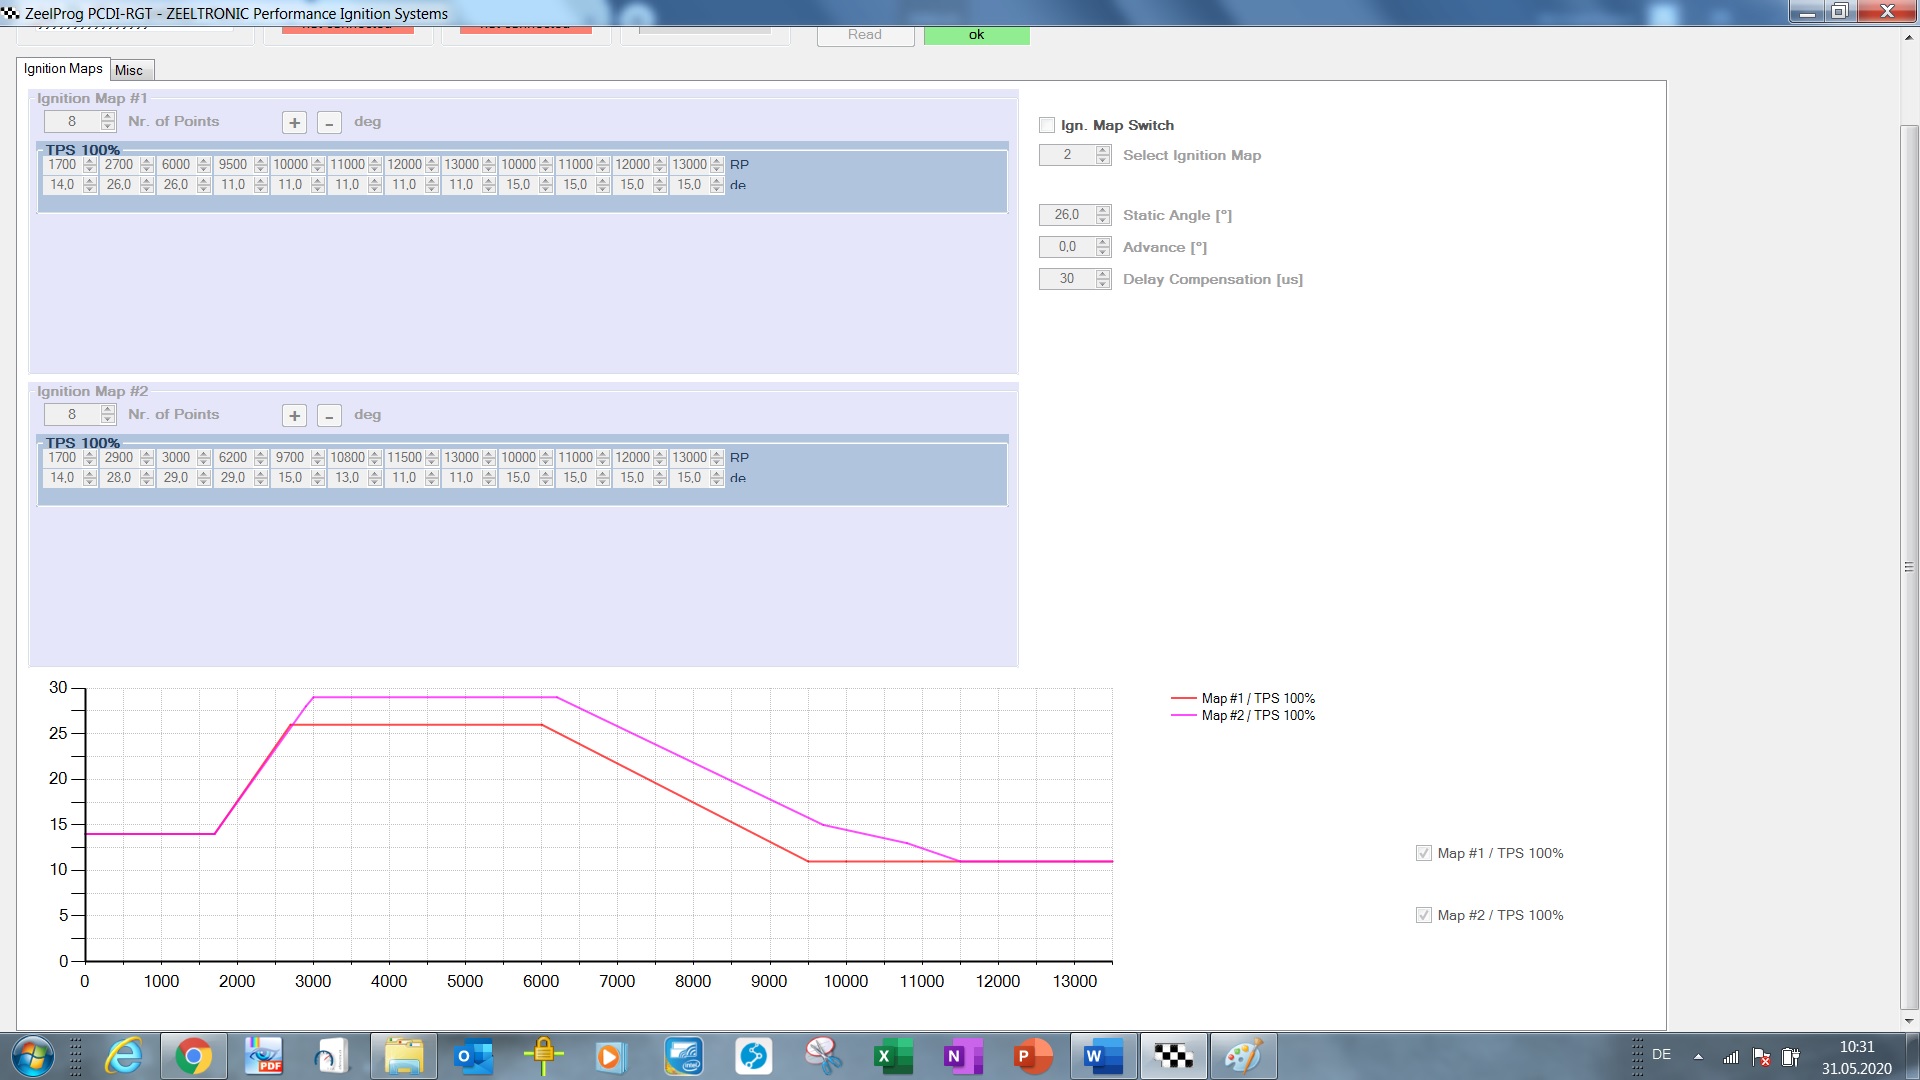Image resolution: width=1920 pixels, height=1080 pixels.
Task: Click Delay Compensation spinner arrows
Action: point(1103,279)
